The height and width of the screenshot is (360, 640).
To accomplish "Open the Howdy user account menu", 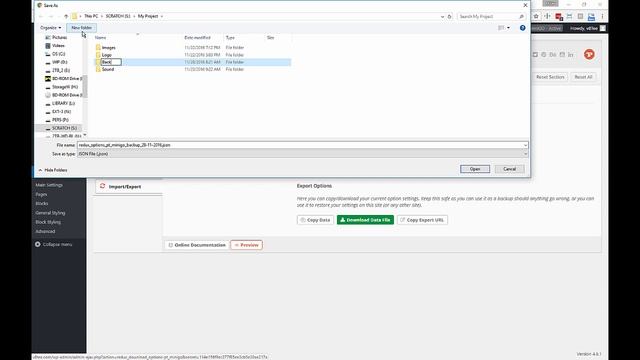I will coord(587,28).
